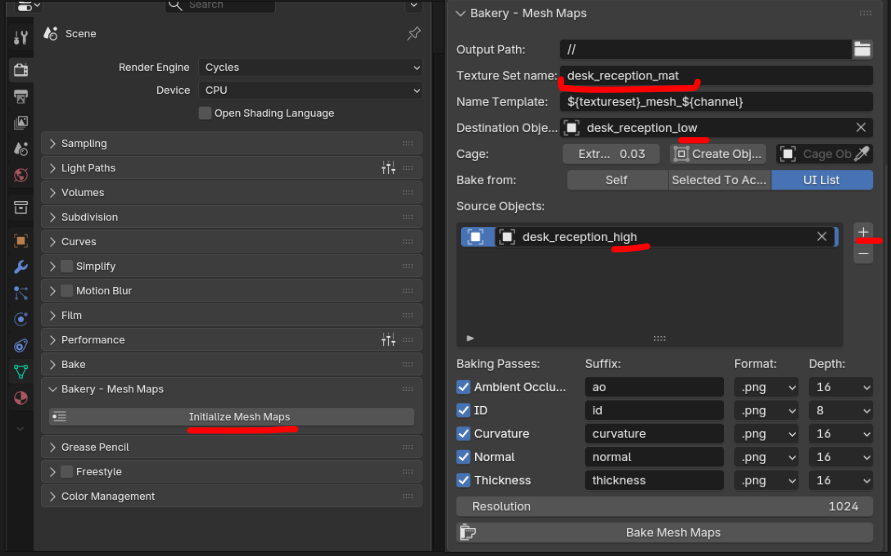Enable Open Shading Language checkbox
This screenshot has height=556, width=891.
pos(205,114)
